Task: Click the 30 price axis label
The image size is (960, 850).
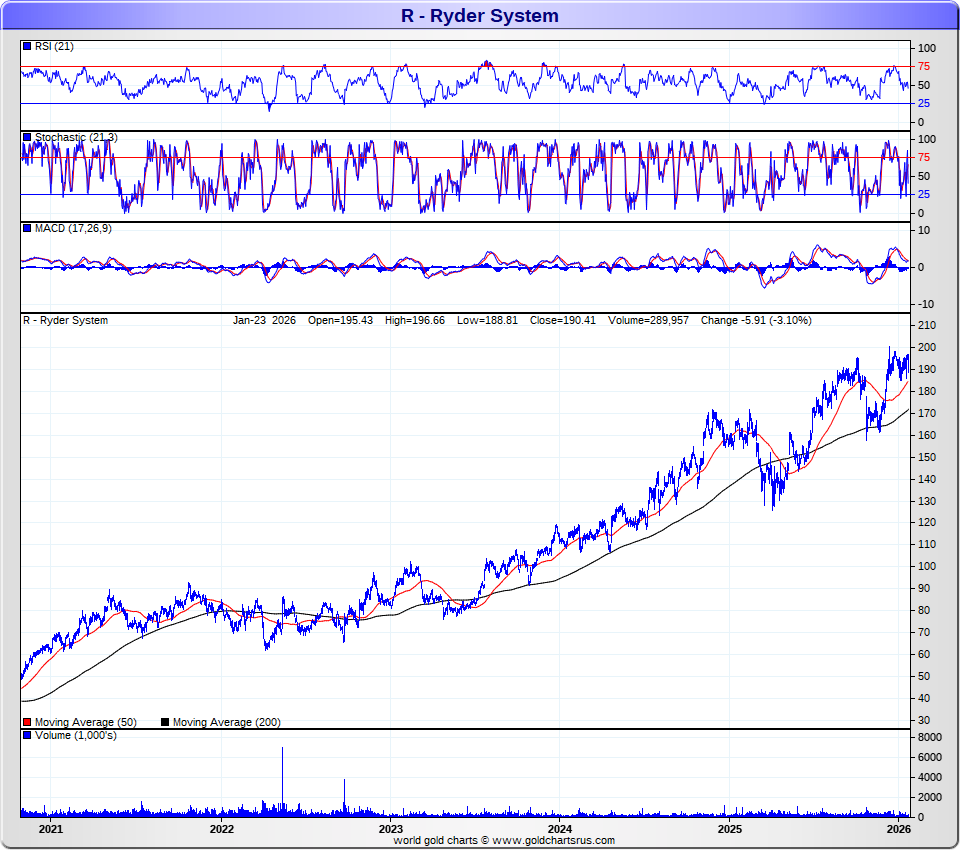Action: tap(924, 720)
